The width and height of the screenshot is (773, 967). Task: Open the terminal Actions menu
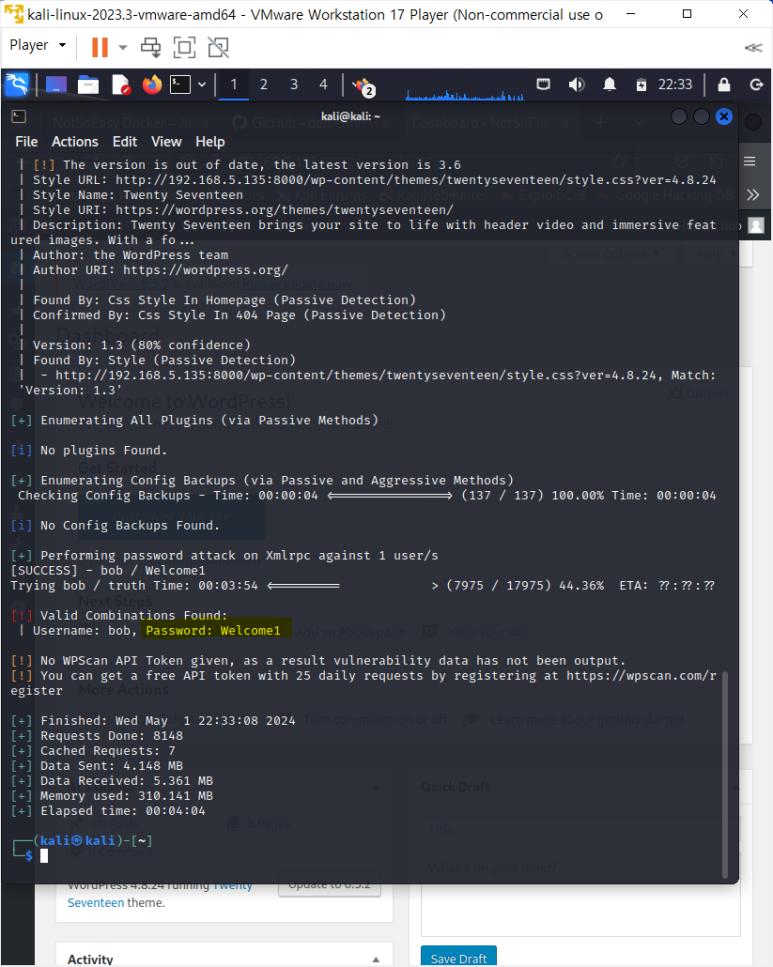point(75,142)
